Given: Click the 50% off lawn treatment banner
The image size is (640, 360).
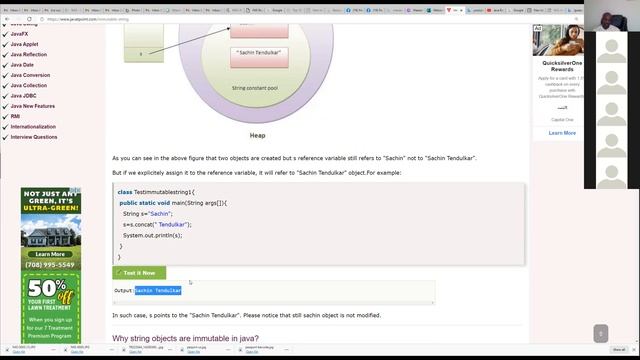Looking at the screenshot, I should tap(51, 294).
